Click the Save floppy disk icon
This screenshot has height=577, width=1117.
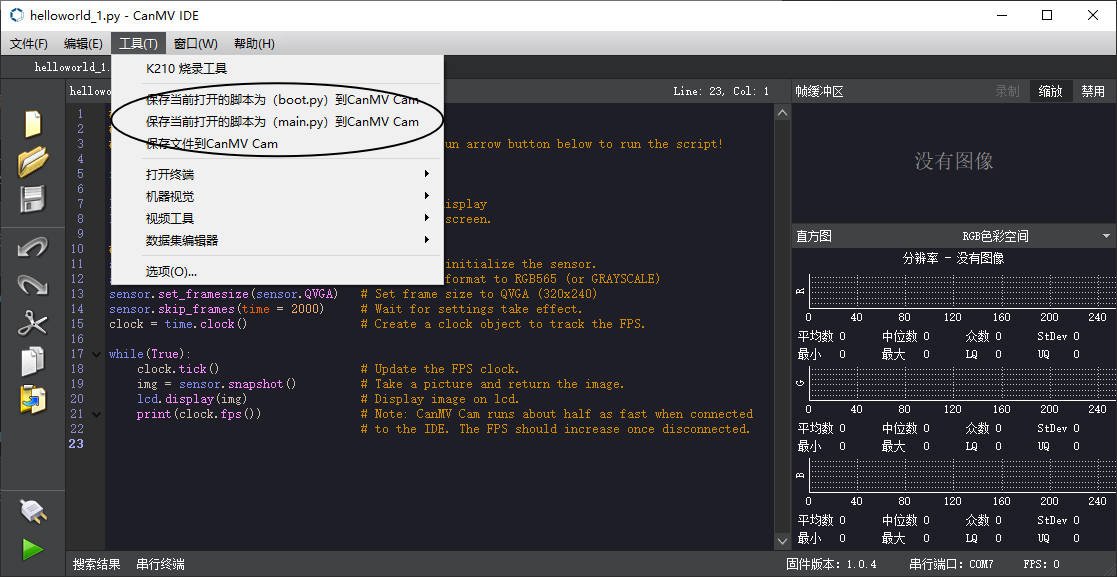tap(33, 199)
